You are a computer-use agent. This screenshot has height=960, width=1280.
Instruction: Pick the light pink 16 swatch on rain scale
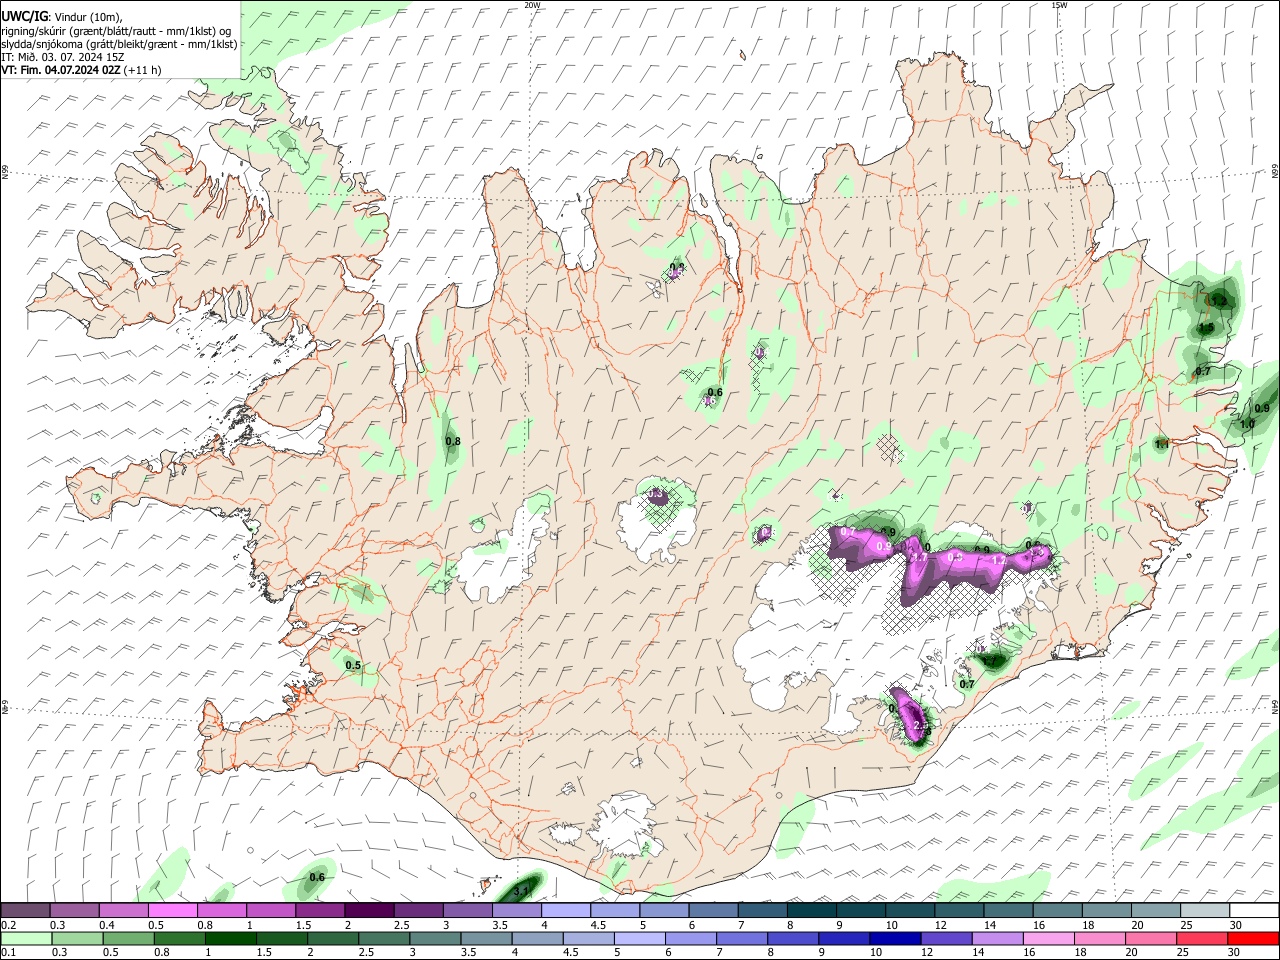tap(1049, 938)
